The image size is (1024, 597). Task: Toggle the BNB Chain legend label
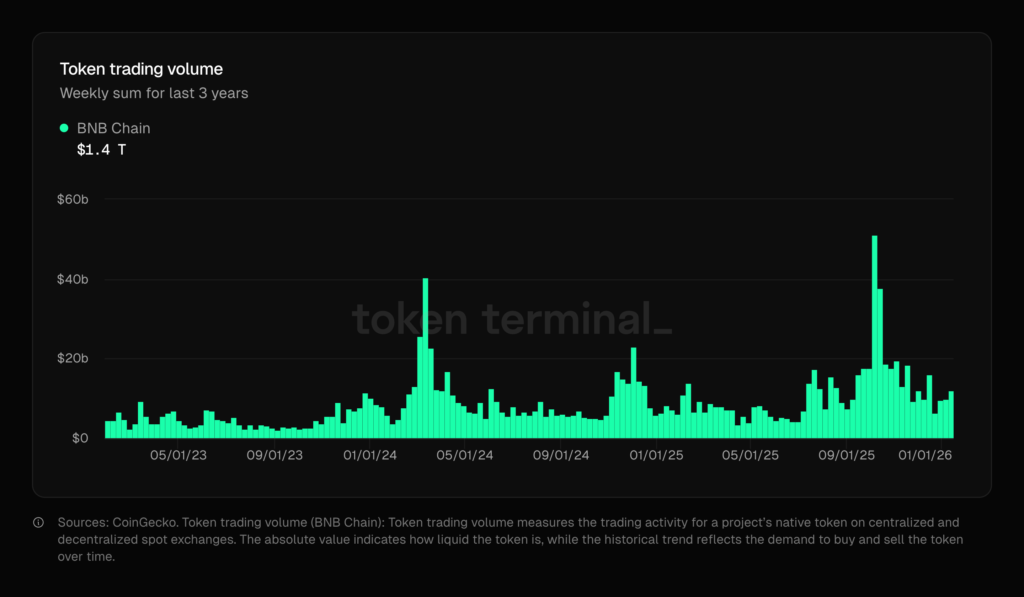(113, 128)
